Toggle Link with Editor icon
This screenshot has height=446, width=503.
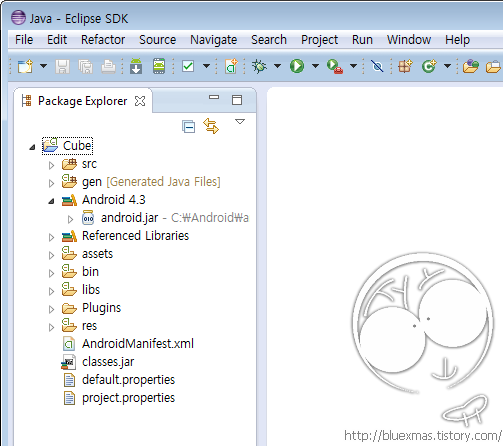coord(211,126)
